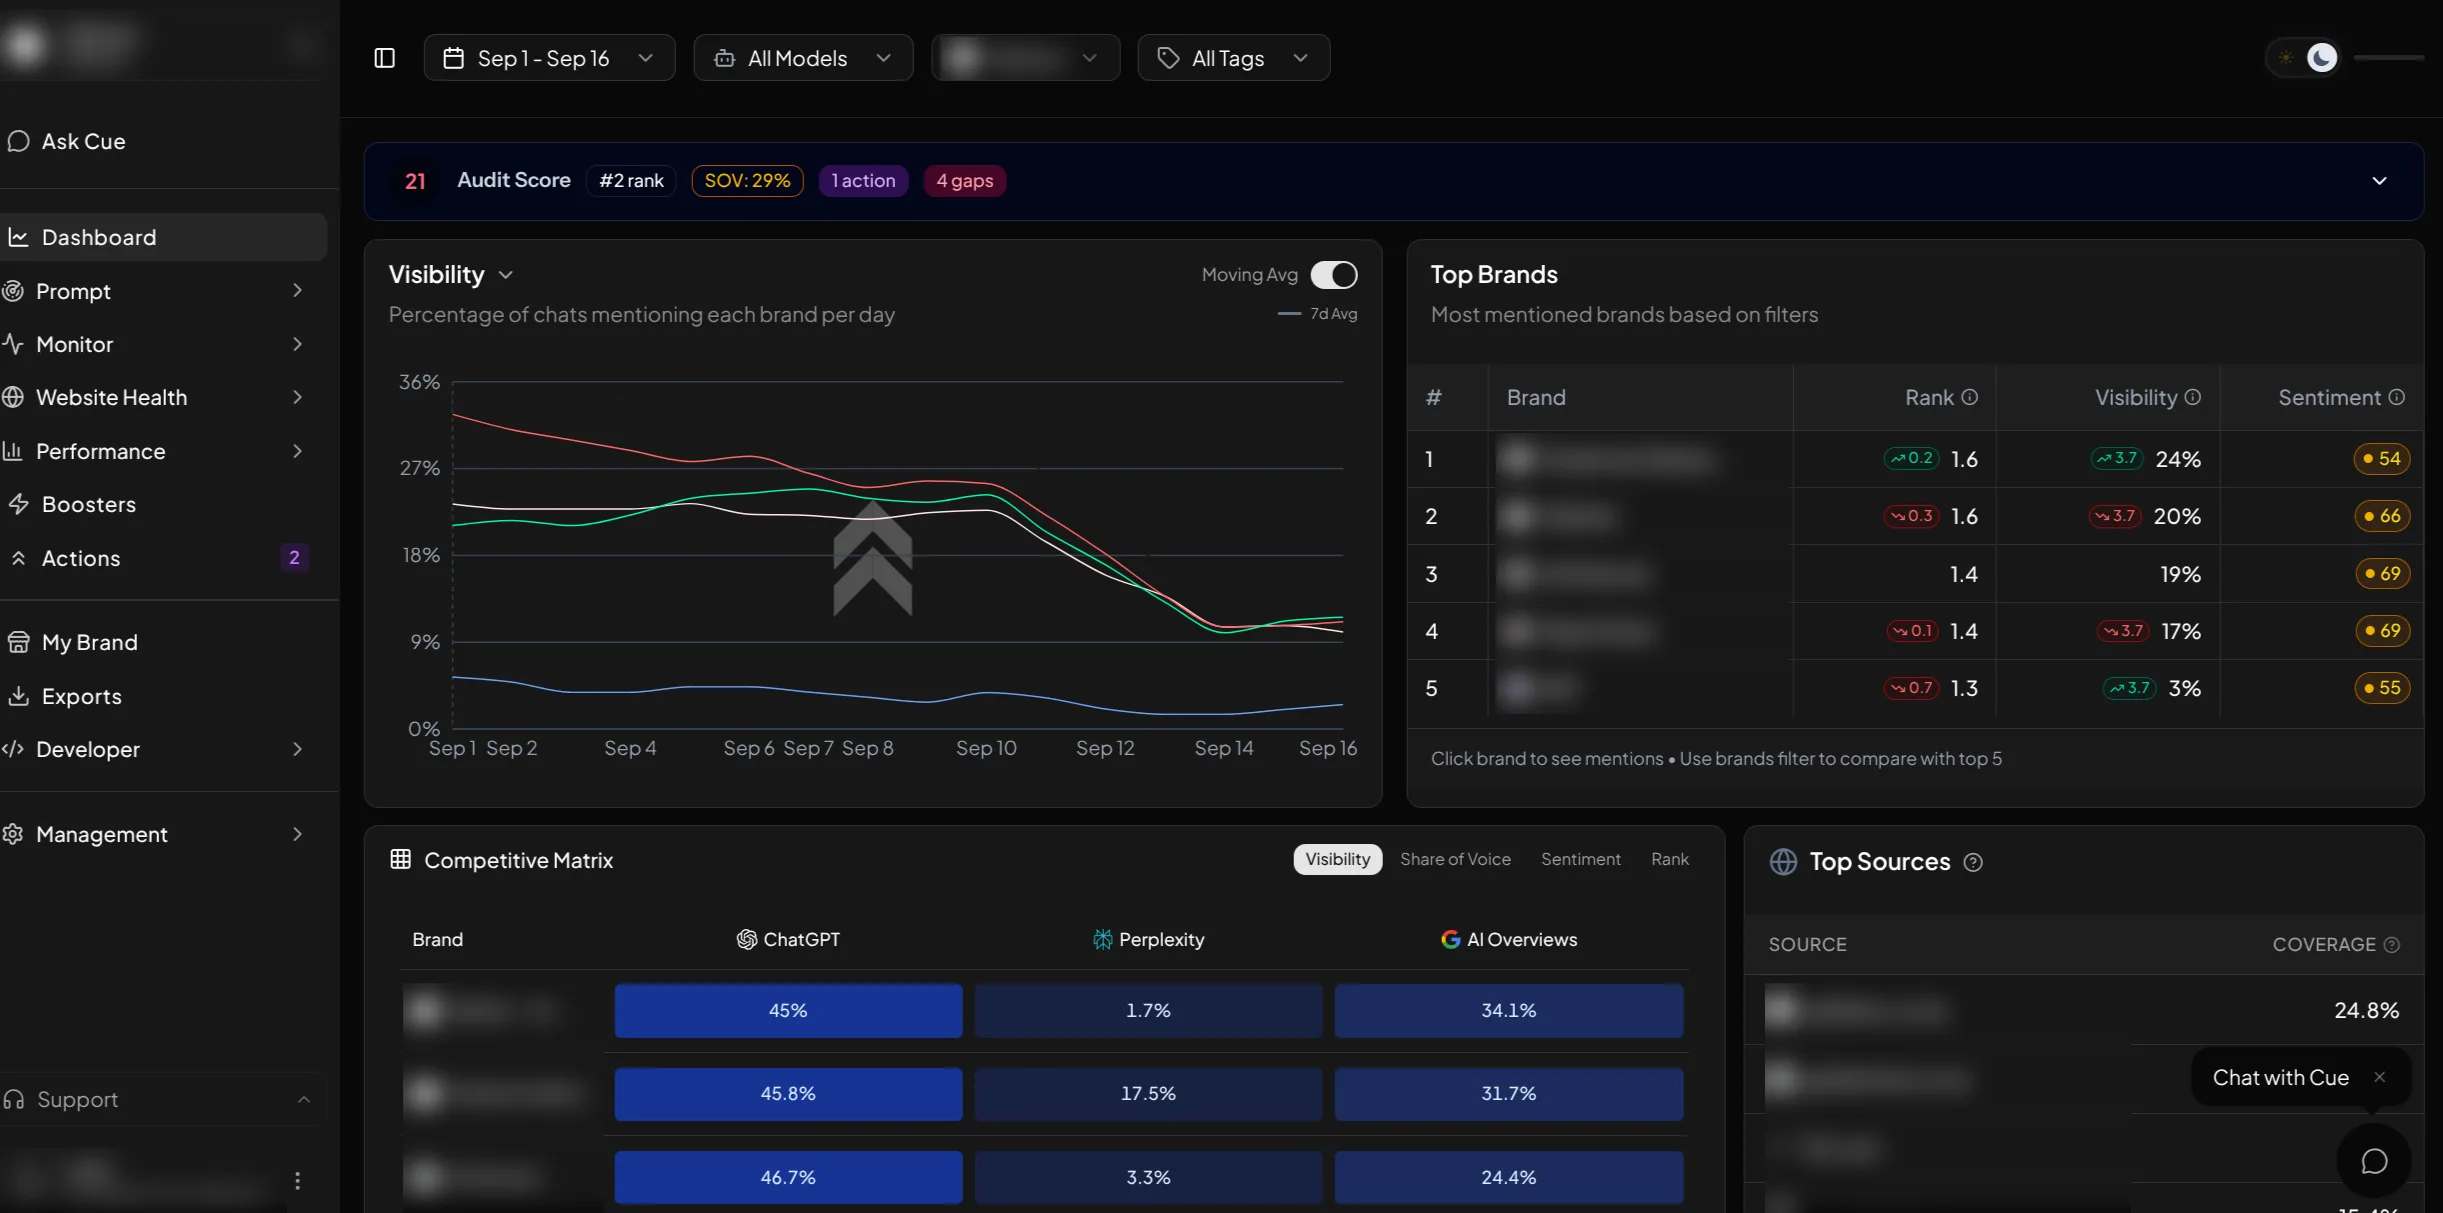Toggle the sidebar panel icon
2443x1213 pixels.
384,58
